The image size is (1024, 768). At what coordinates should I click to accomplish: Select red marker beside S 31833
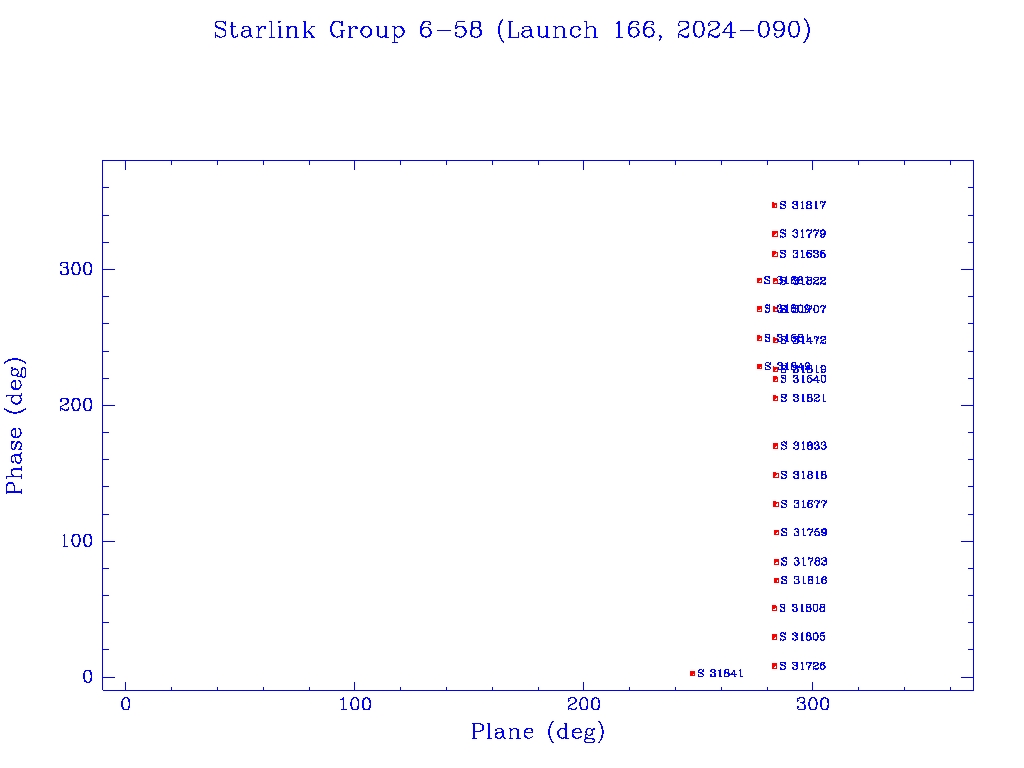[x=776, y=446]
